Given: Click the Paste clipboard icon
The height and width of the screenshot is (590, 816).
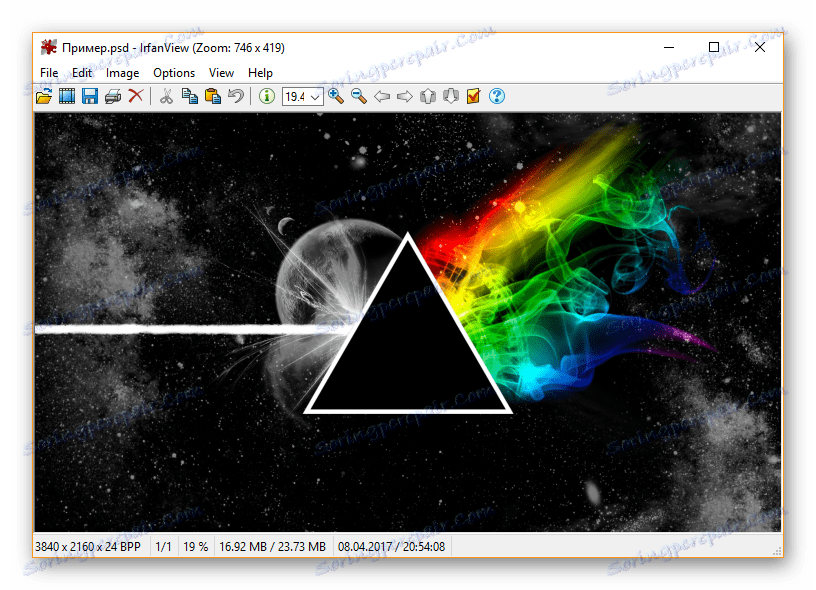Looking at the screenshot, I should [x=212, y=96].
